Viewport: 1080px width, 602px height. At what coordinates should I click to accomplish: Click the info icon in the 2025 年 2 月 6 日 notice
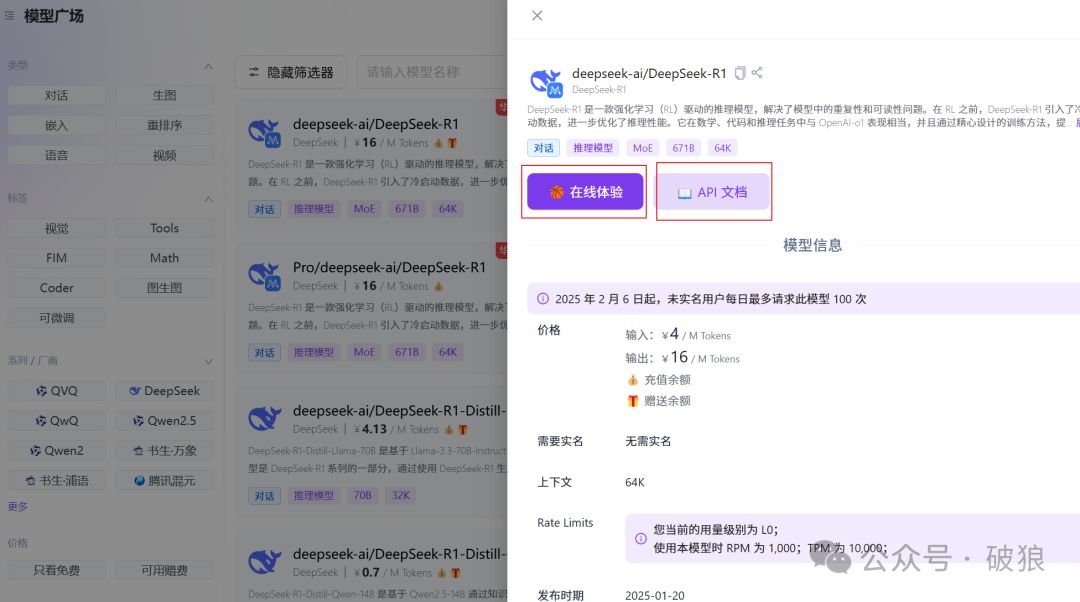tap(543, 298)
